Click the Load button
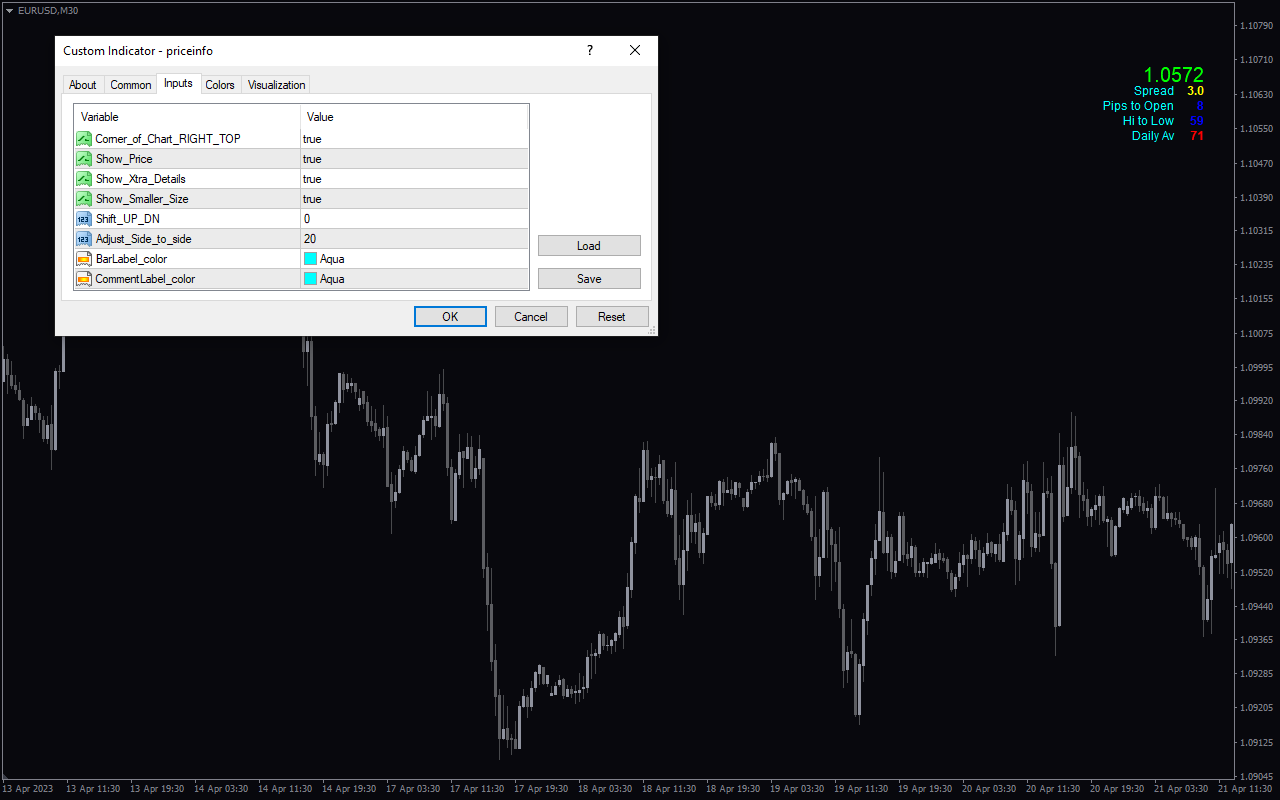The width and height of the screenshot is (1280, 800). pyautogui.click(x=589, y=246)
